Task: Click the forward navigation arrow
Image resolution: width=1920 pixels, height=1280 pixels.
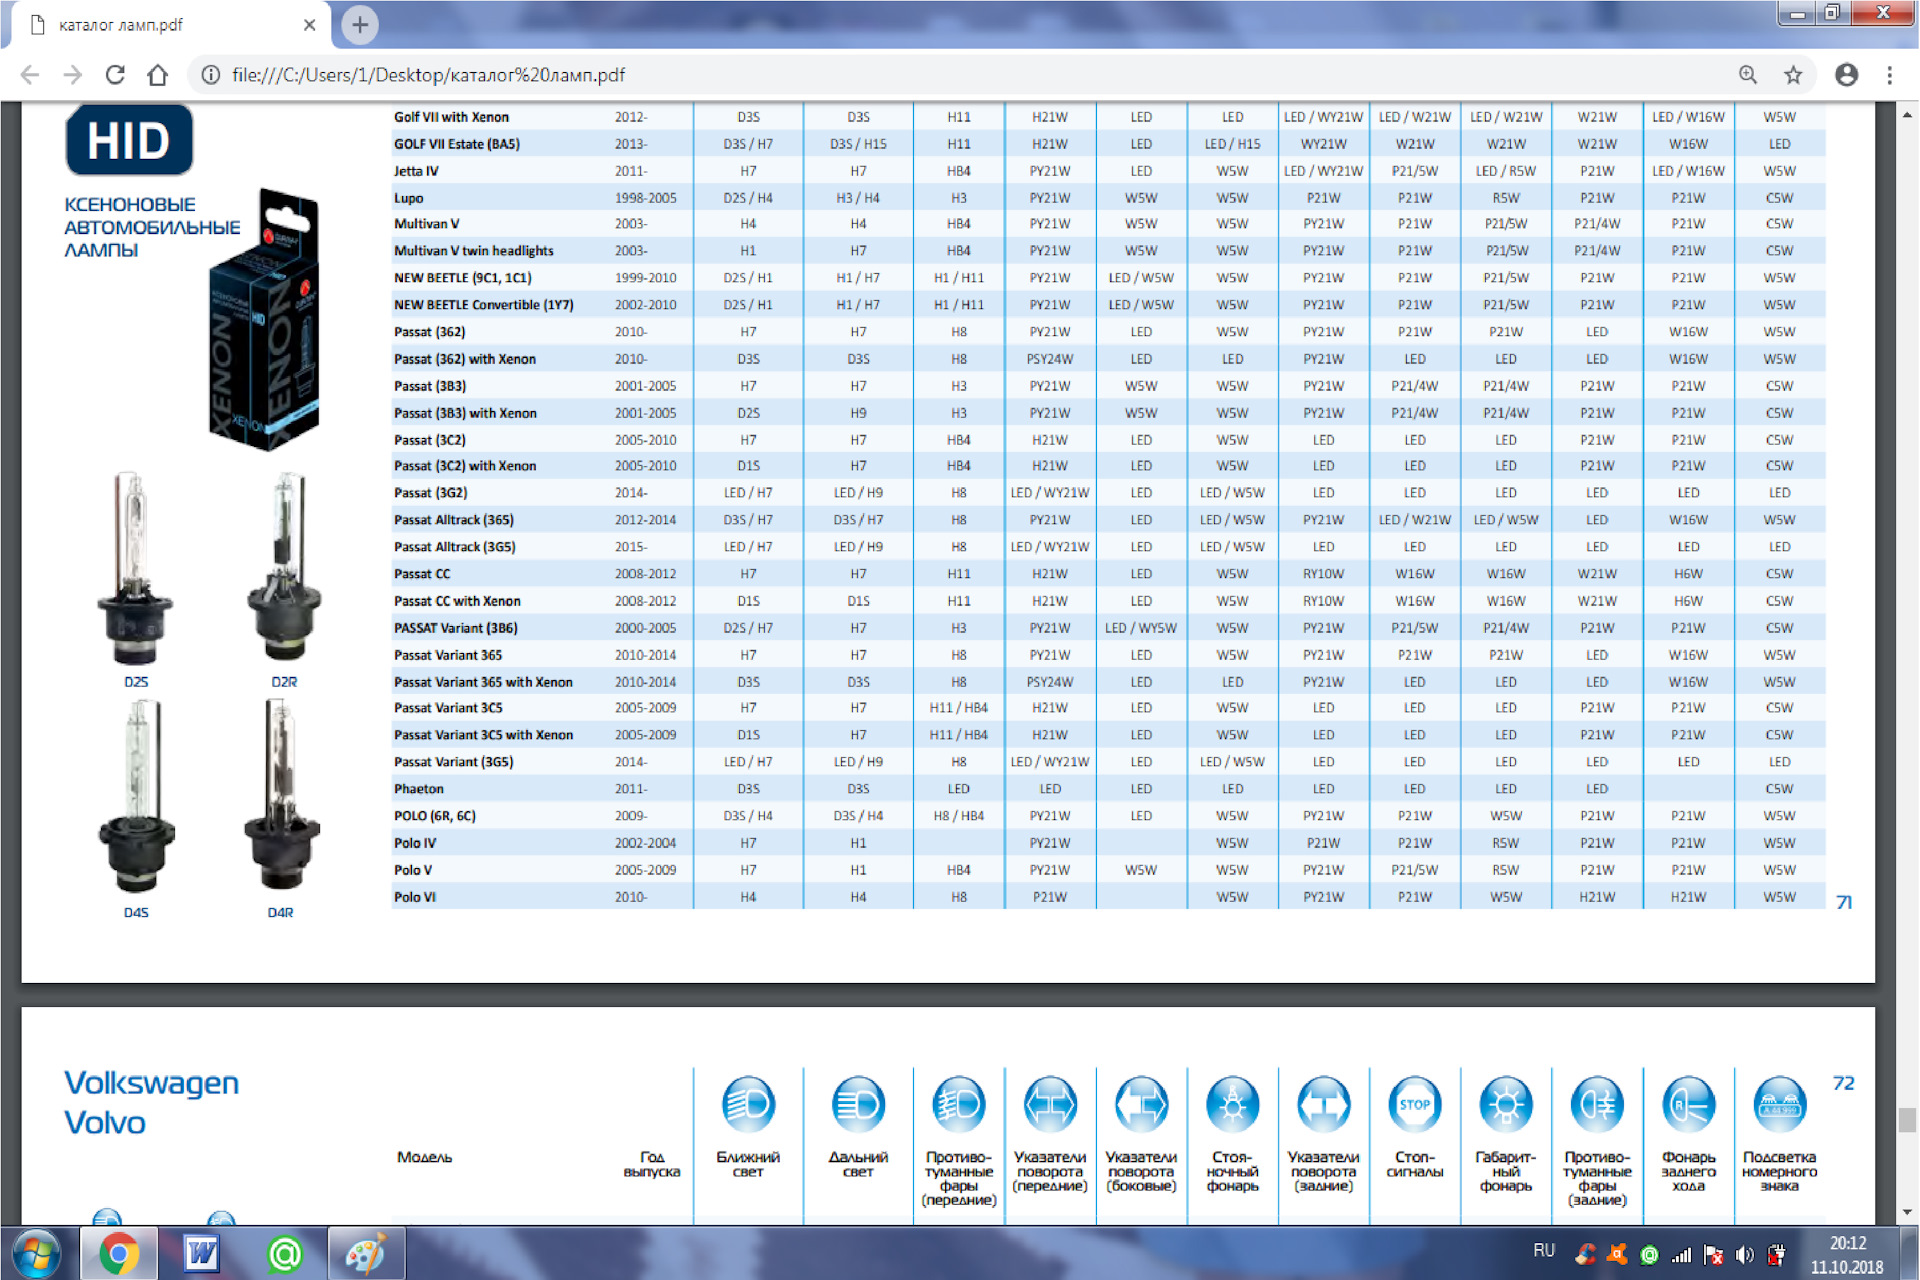Action: pos(72,75)
